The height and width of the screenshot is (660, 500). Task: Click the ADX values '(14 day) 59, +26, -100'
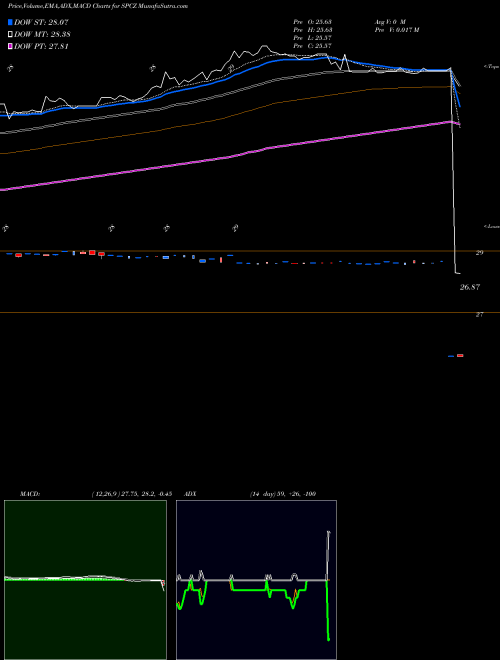pyautogui.click(x=283, y=494)
